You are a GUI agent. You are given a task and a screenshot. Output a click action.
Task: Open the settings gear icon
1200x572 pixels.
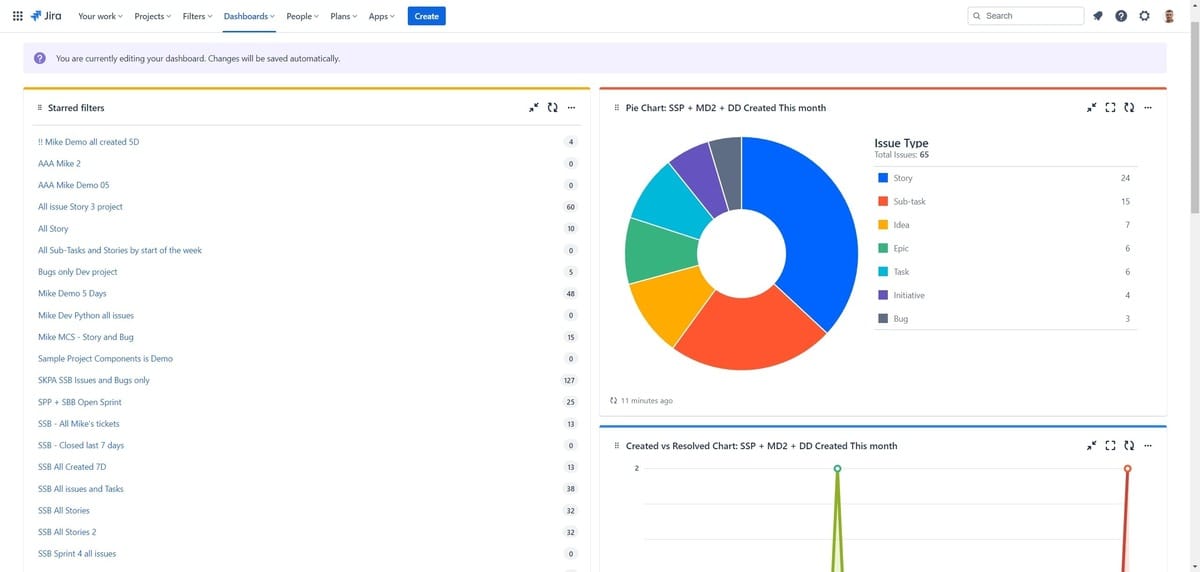1144,16
